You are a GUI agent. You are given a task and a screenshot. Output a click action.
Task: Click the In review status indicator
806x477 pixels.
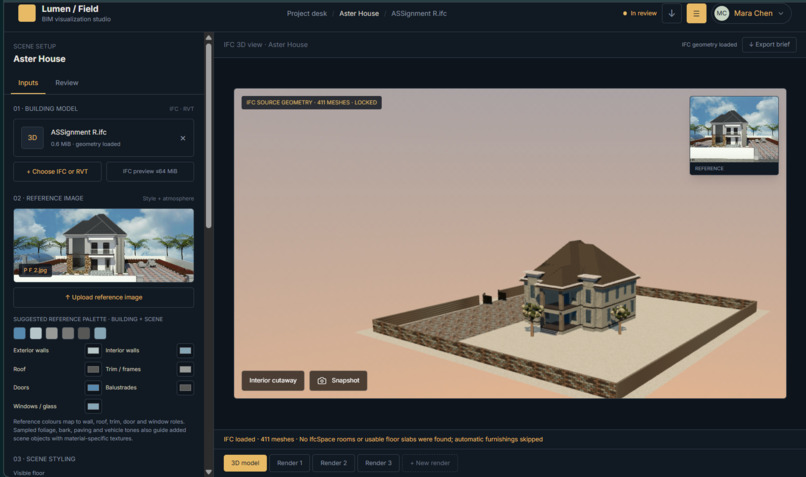pyautogui.click(x=639, y=13)
